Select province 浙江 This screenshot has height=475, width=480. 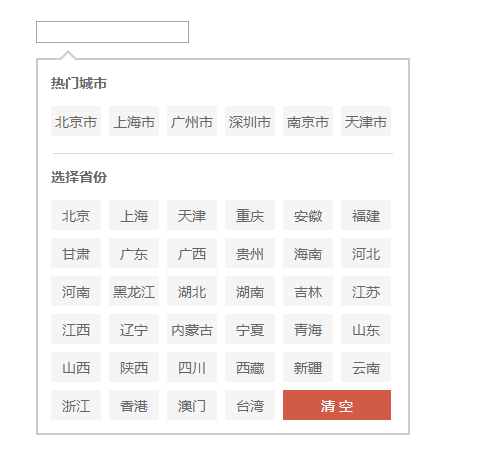76,405
